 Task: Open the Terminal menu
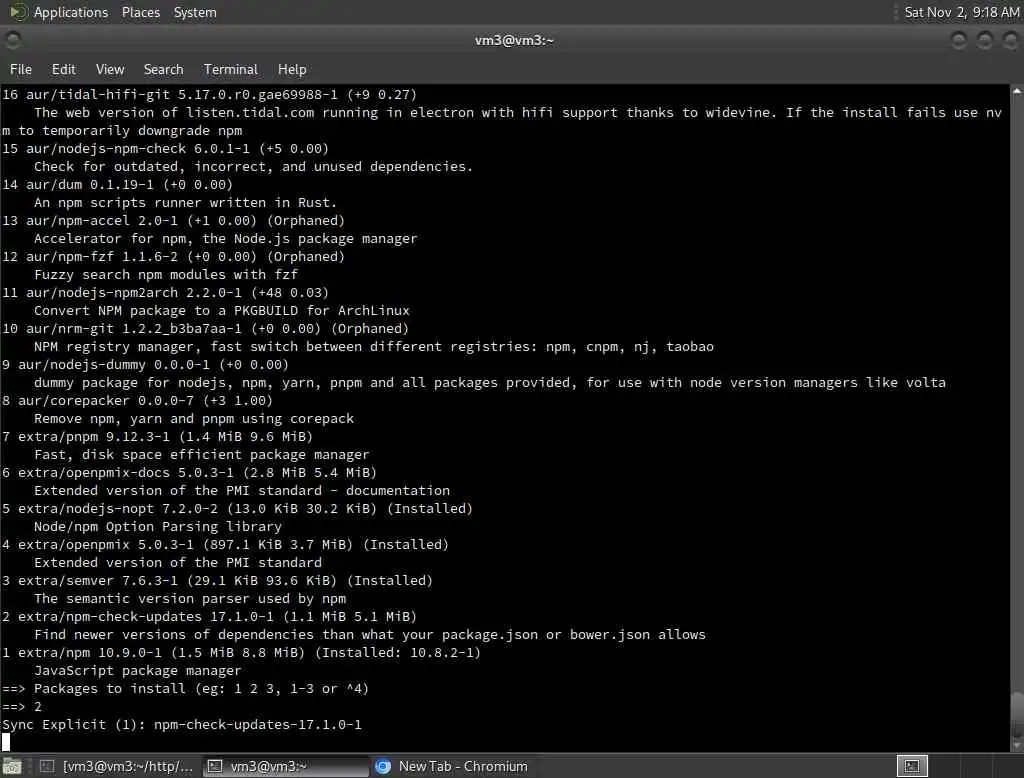tap(231, 69)
